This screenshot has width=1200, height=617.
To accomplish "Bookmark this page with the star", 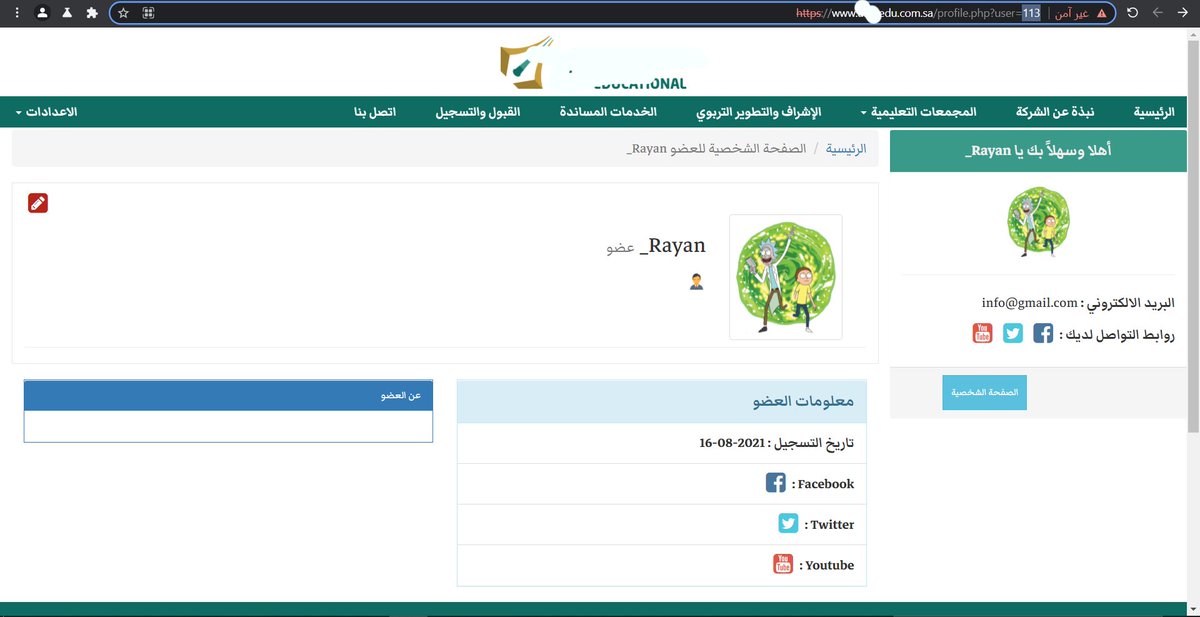I will click(123, 13).
